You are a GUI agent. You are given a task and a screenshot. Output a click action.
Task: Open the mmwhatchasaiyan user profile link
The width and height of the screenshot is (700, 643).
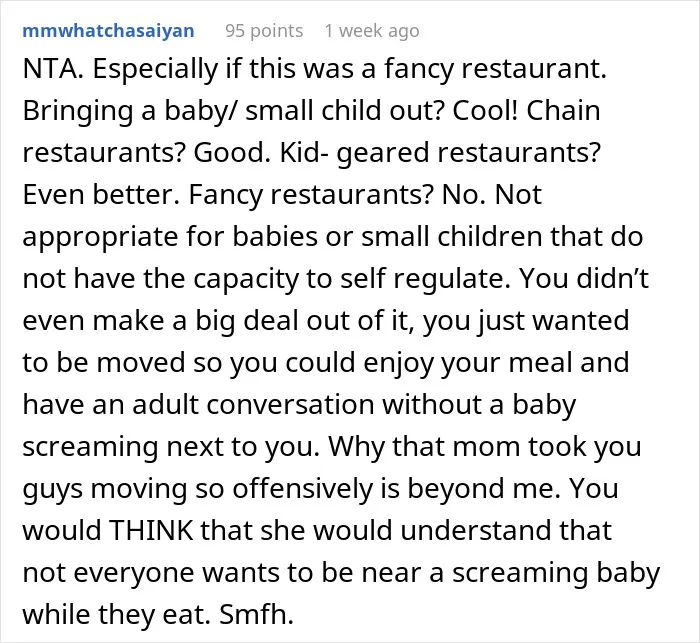tap(108, 31)
